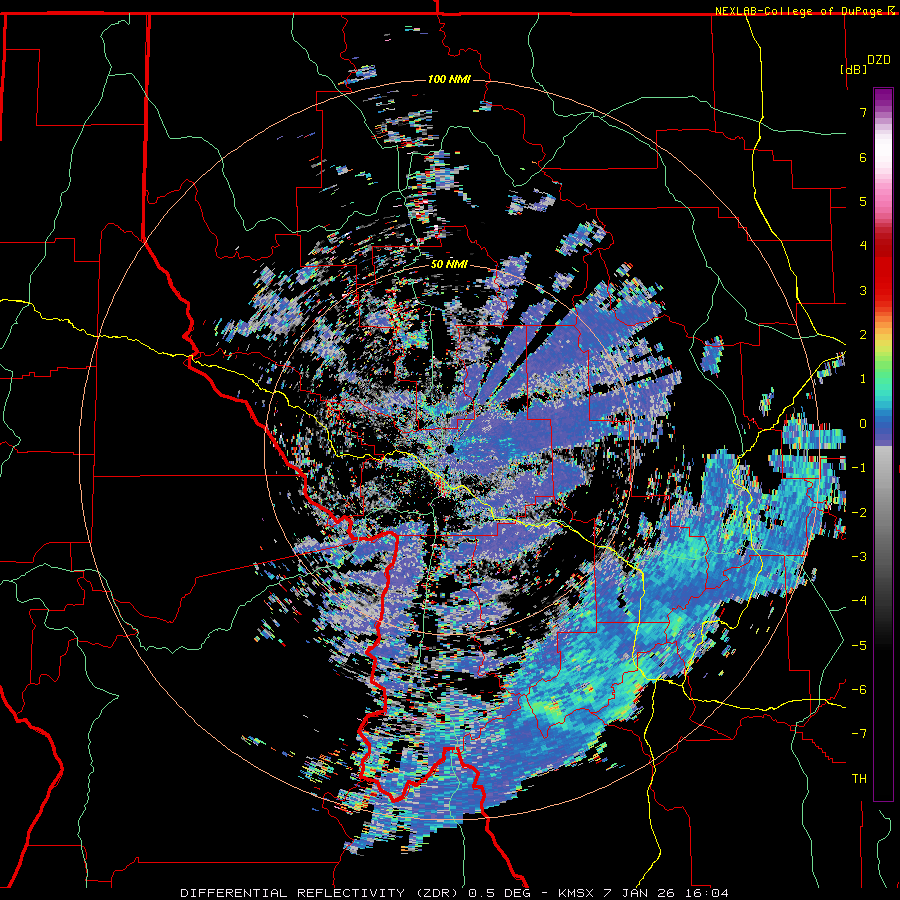Click the -3 value on the color scale

pos(859,557)
